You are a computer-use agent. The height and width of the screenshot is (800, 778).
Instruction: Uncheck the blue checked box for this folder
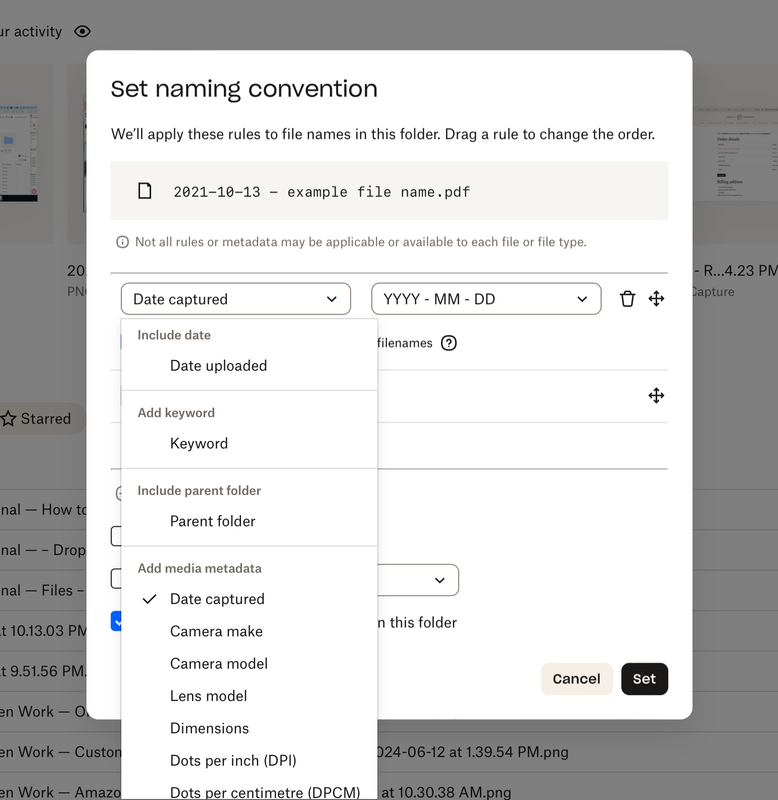(116, 622)
